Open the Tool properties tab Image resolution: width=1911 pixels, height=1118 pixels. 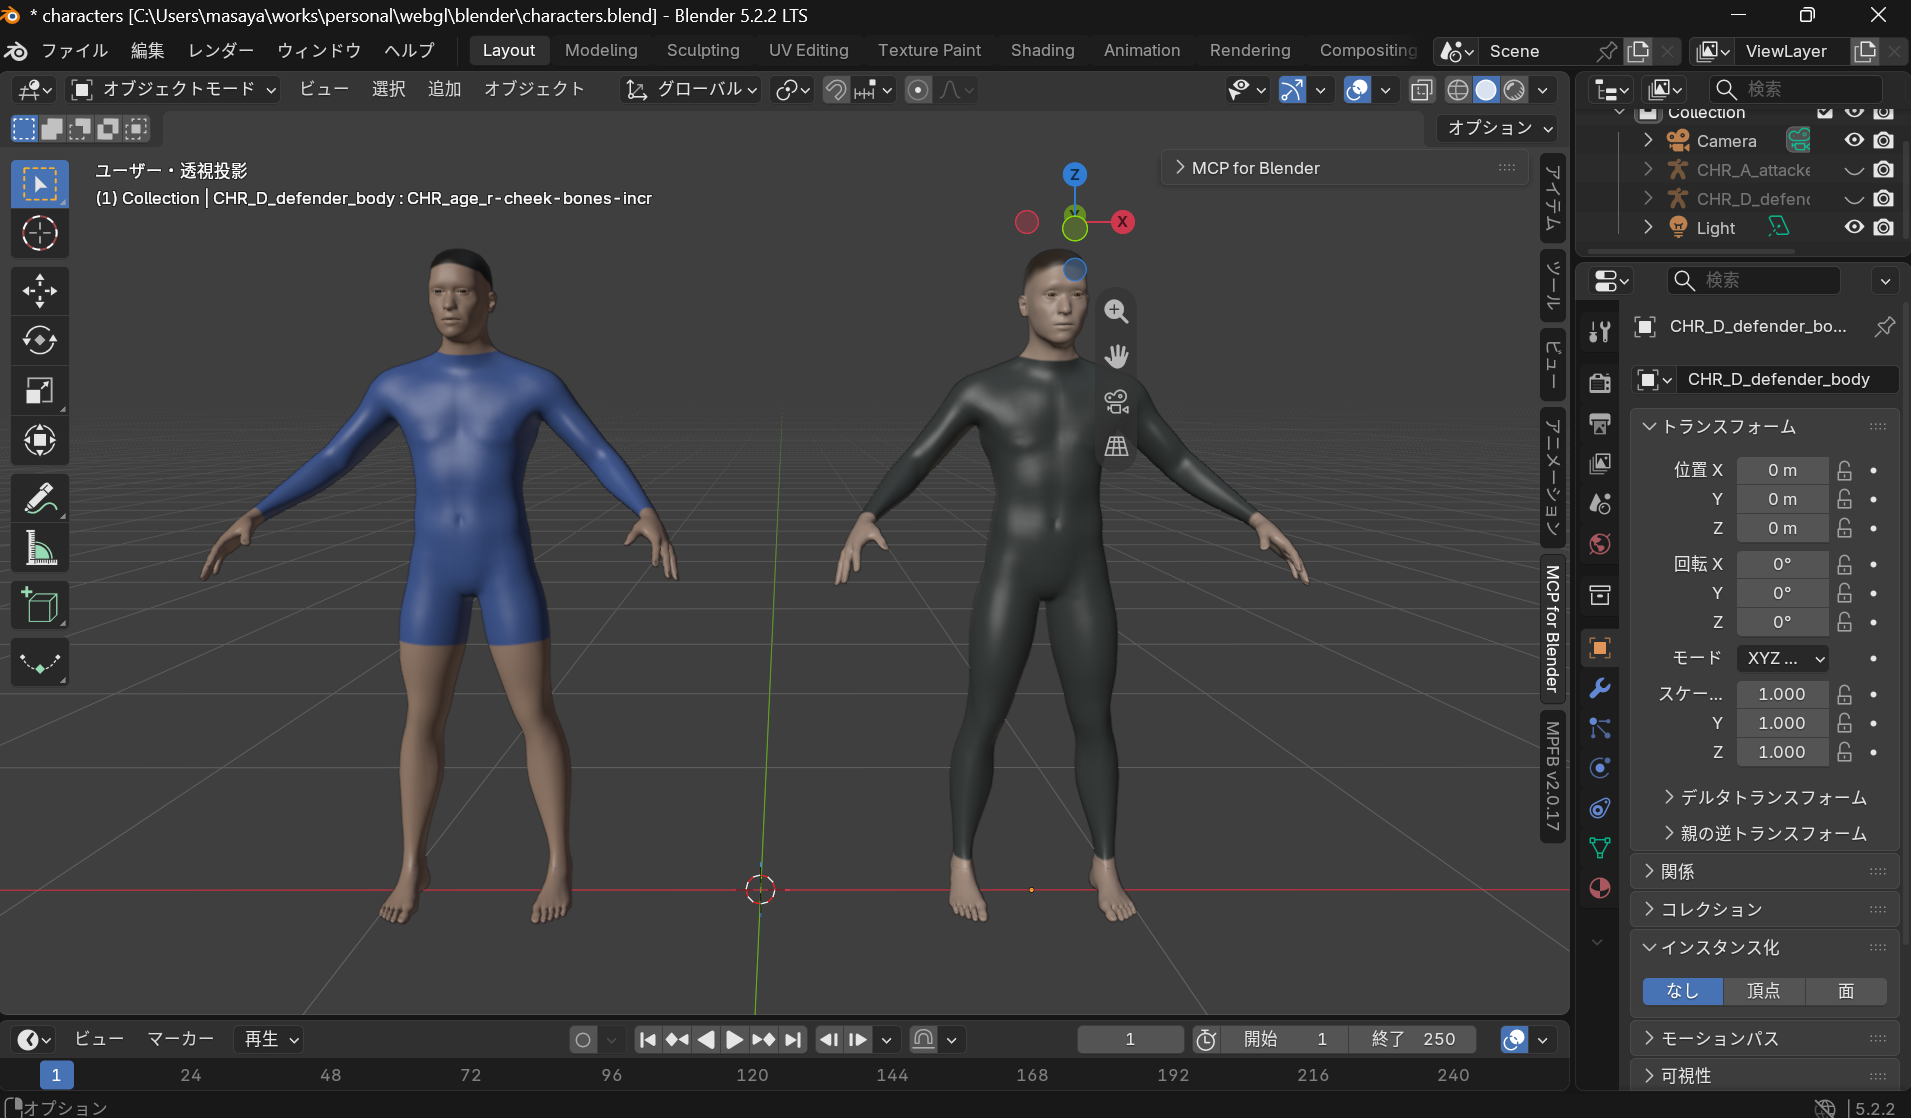1600,331
